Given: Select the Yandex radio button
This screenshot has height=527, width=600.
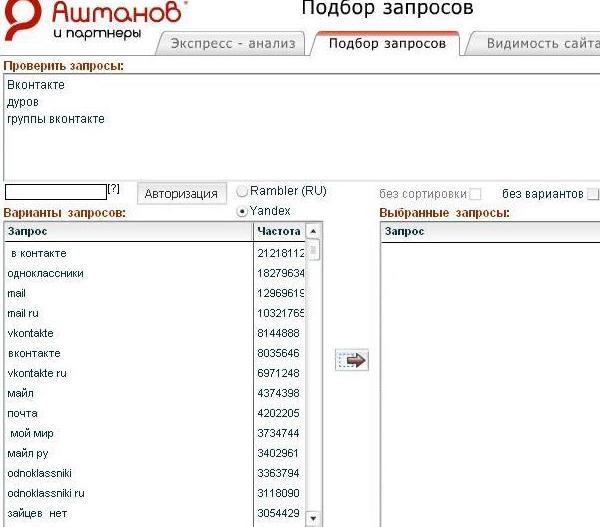Looking at the screenshot, I should tap(241, 211).
